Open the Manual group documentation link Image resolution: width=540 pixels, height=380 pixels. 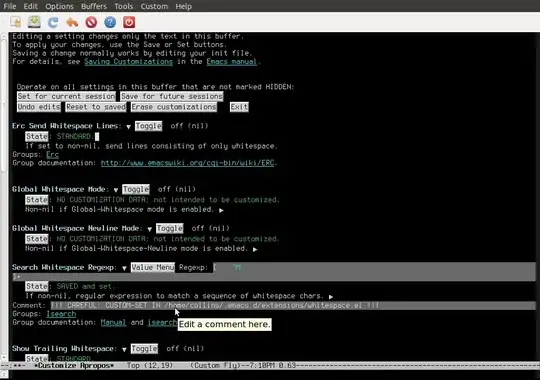[x=113, y=322]
